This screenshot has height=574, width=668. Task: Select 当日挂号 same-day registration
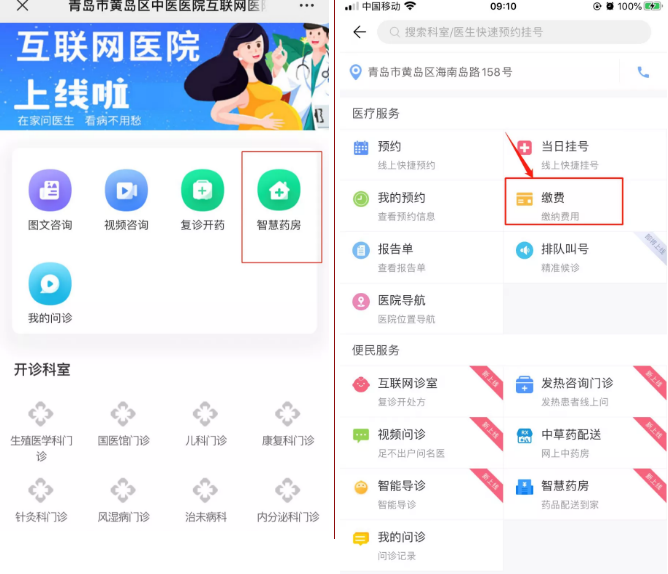click(584, 155)
